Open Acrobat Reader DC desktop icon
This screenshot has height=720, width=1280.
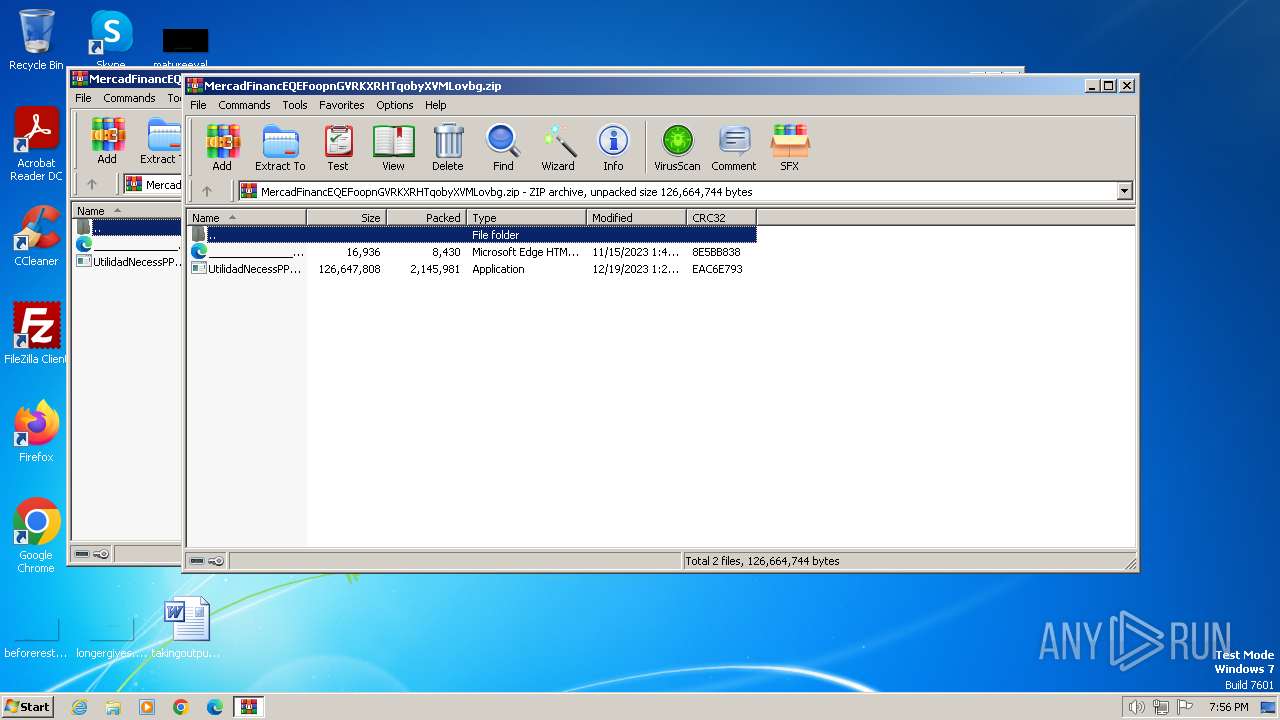(36, 144)
